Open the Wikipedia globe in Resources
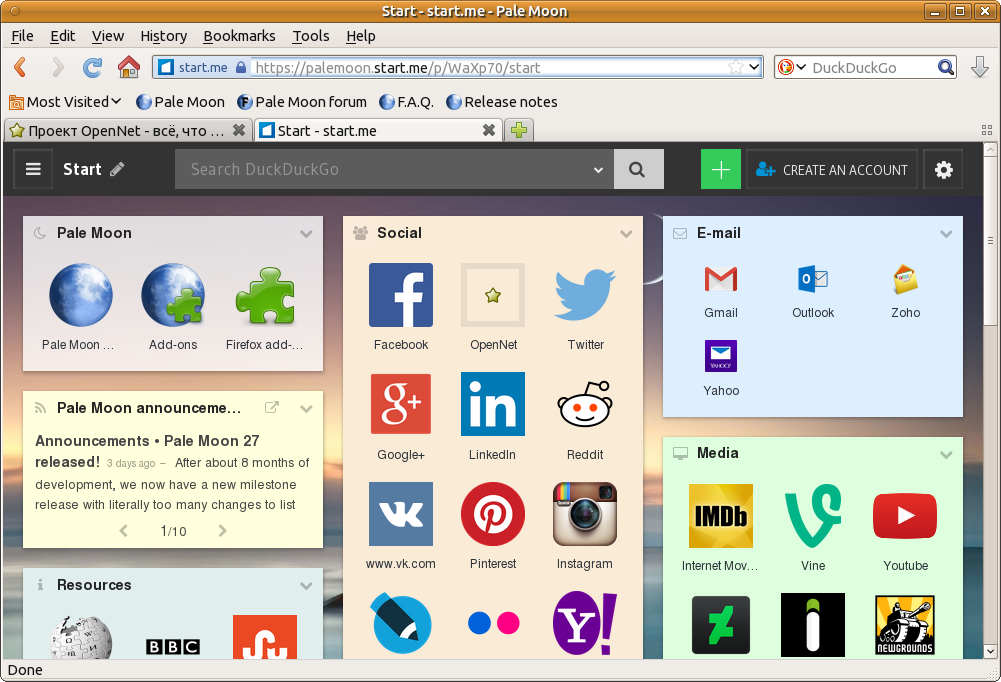The height and width of the screenshot is (682, 1001). click(x=81, y=637)
